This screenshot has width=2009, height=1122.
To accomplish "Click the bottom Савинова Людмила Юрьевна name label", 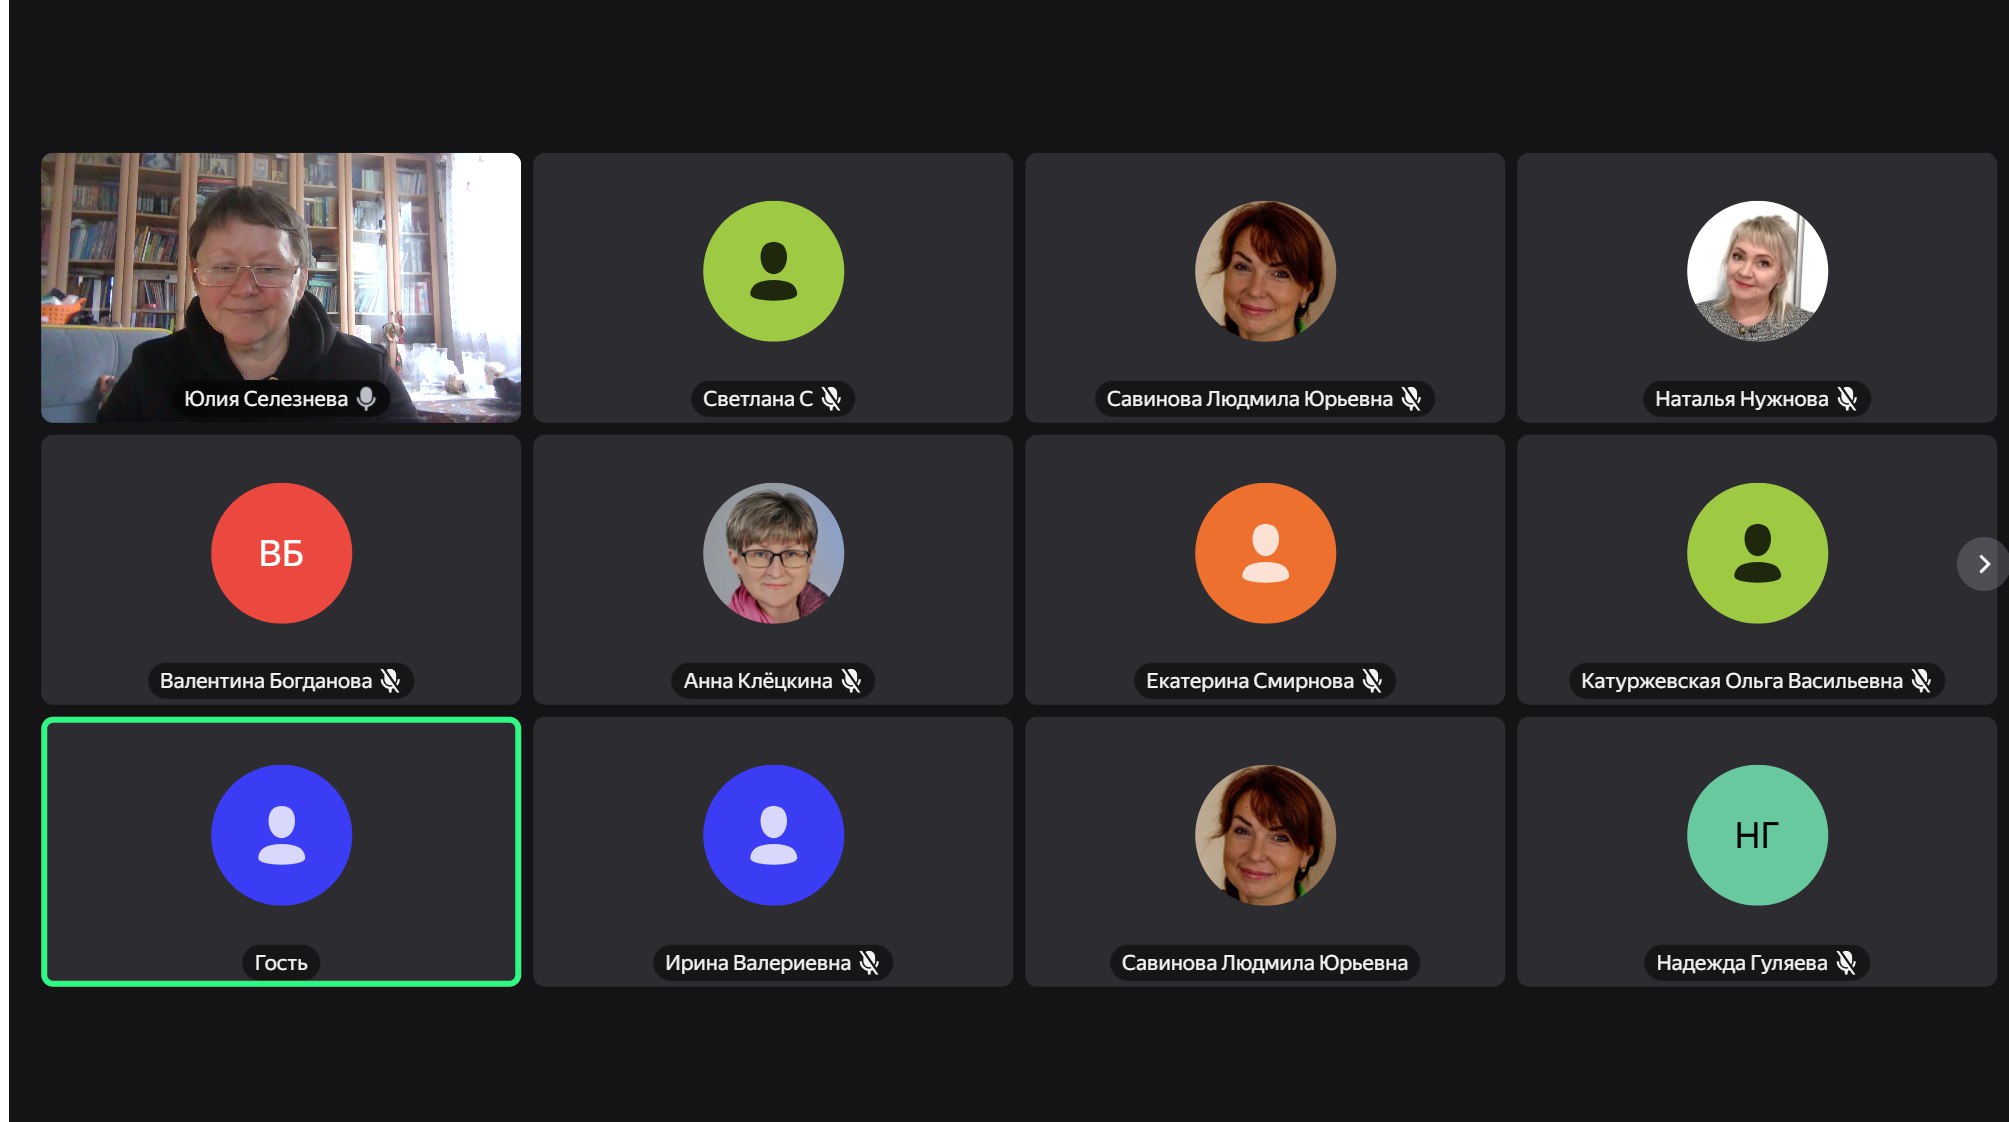I will [1264, 962].
